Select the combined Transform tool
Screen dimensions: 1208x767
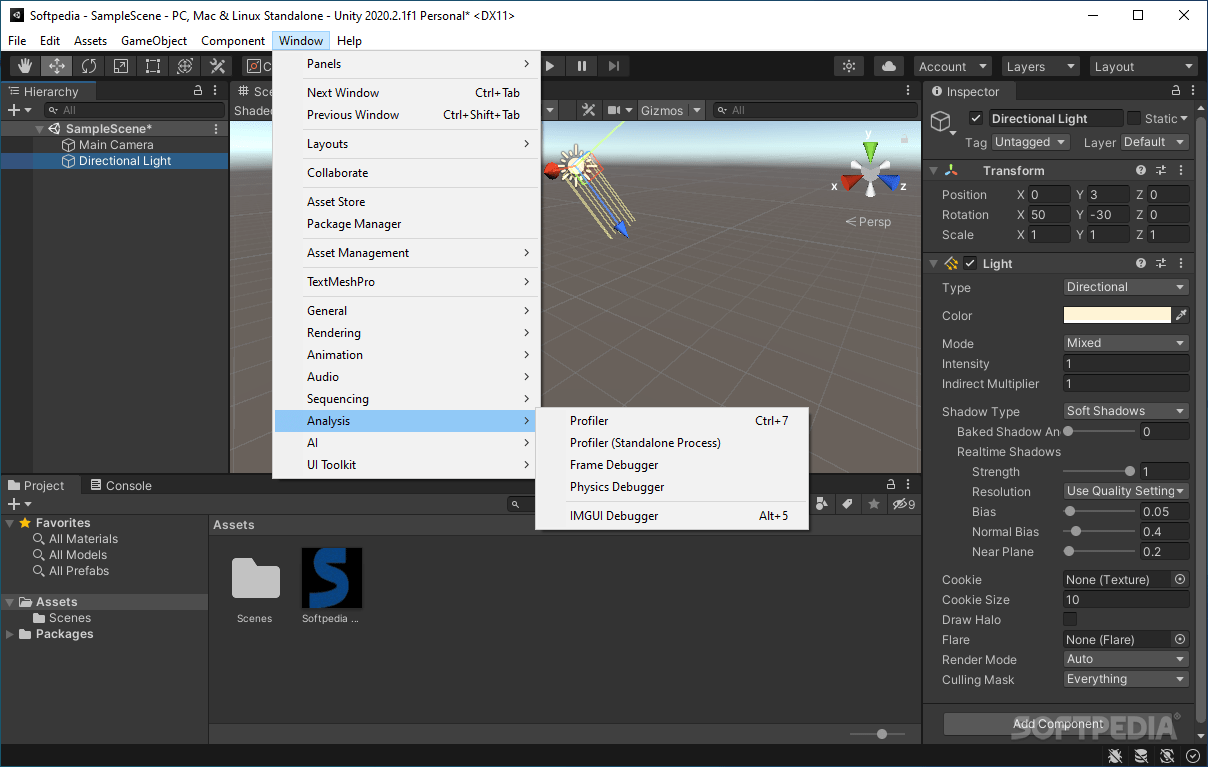tap(185, 66)
